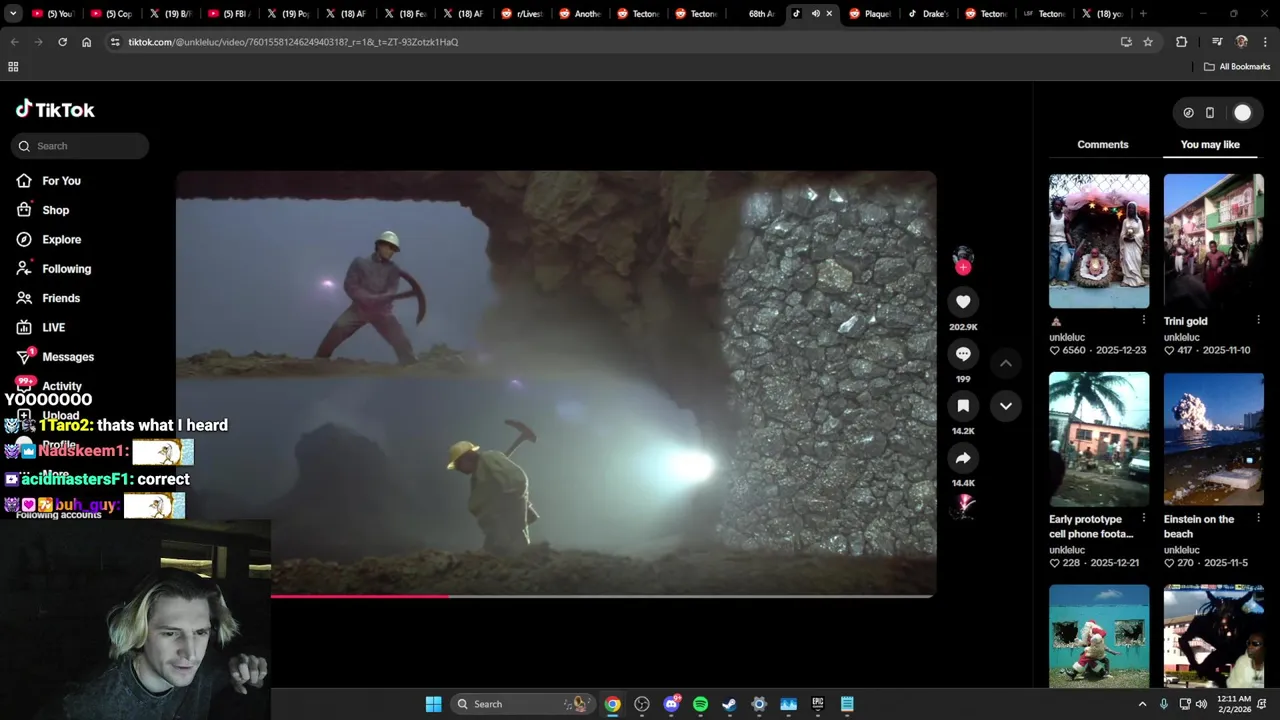The height and width of the screenshot is (720, 1280).
Task: Open Following in sidebar
Action: (66, 269)
